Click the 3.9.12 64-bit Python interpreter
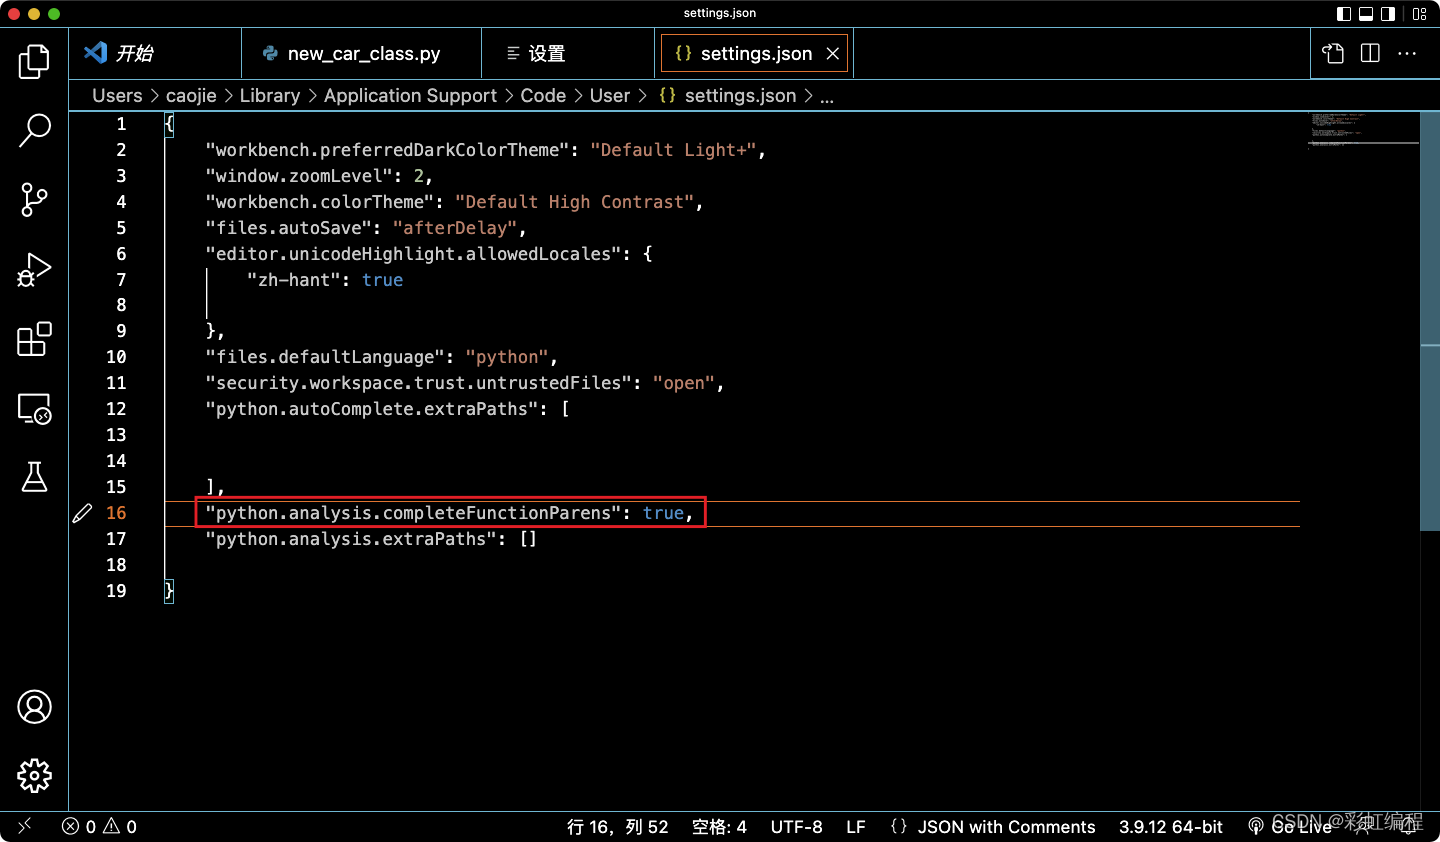1440x842 pixels. click(1171, 827)
